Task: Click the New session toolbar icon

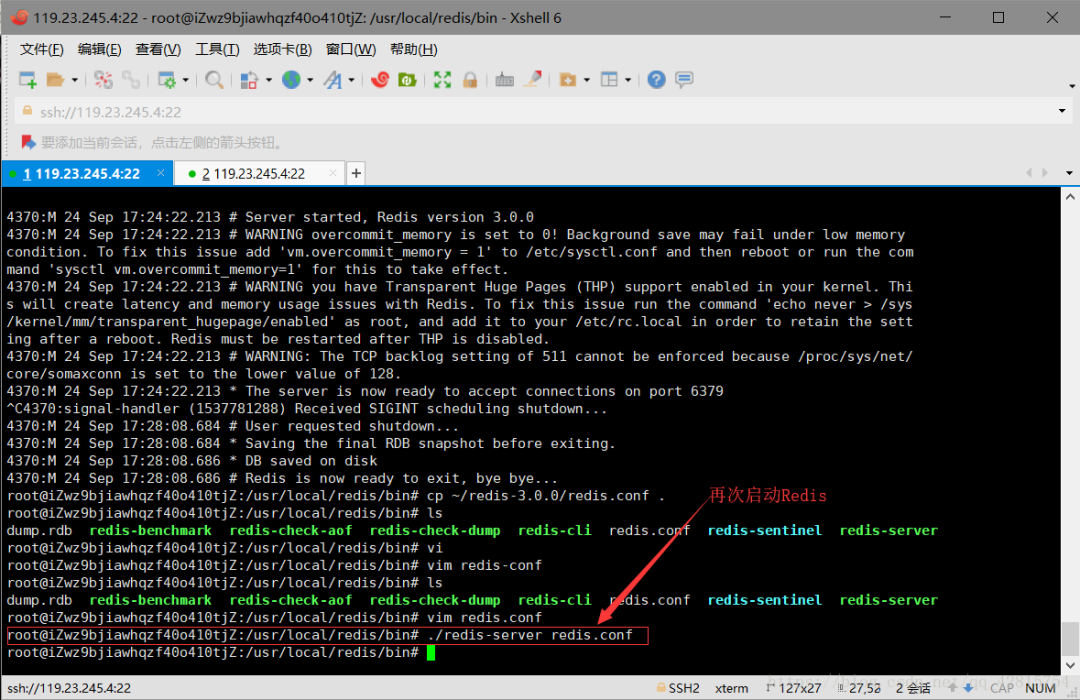Action: (28, 80)
